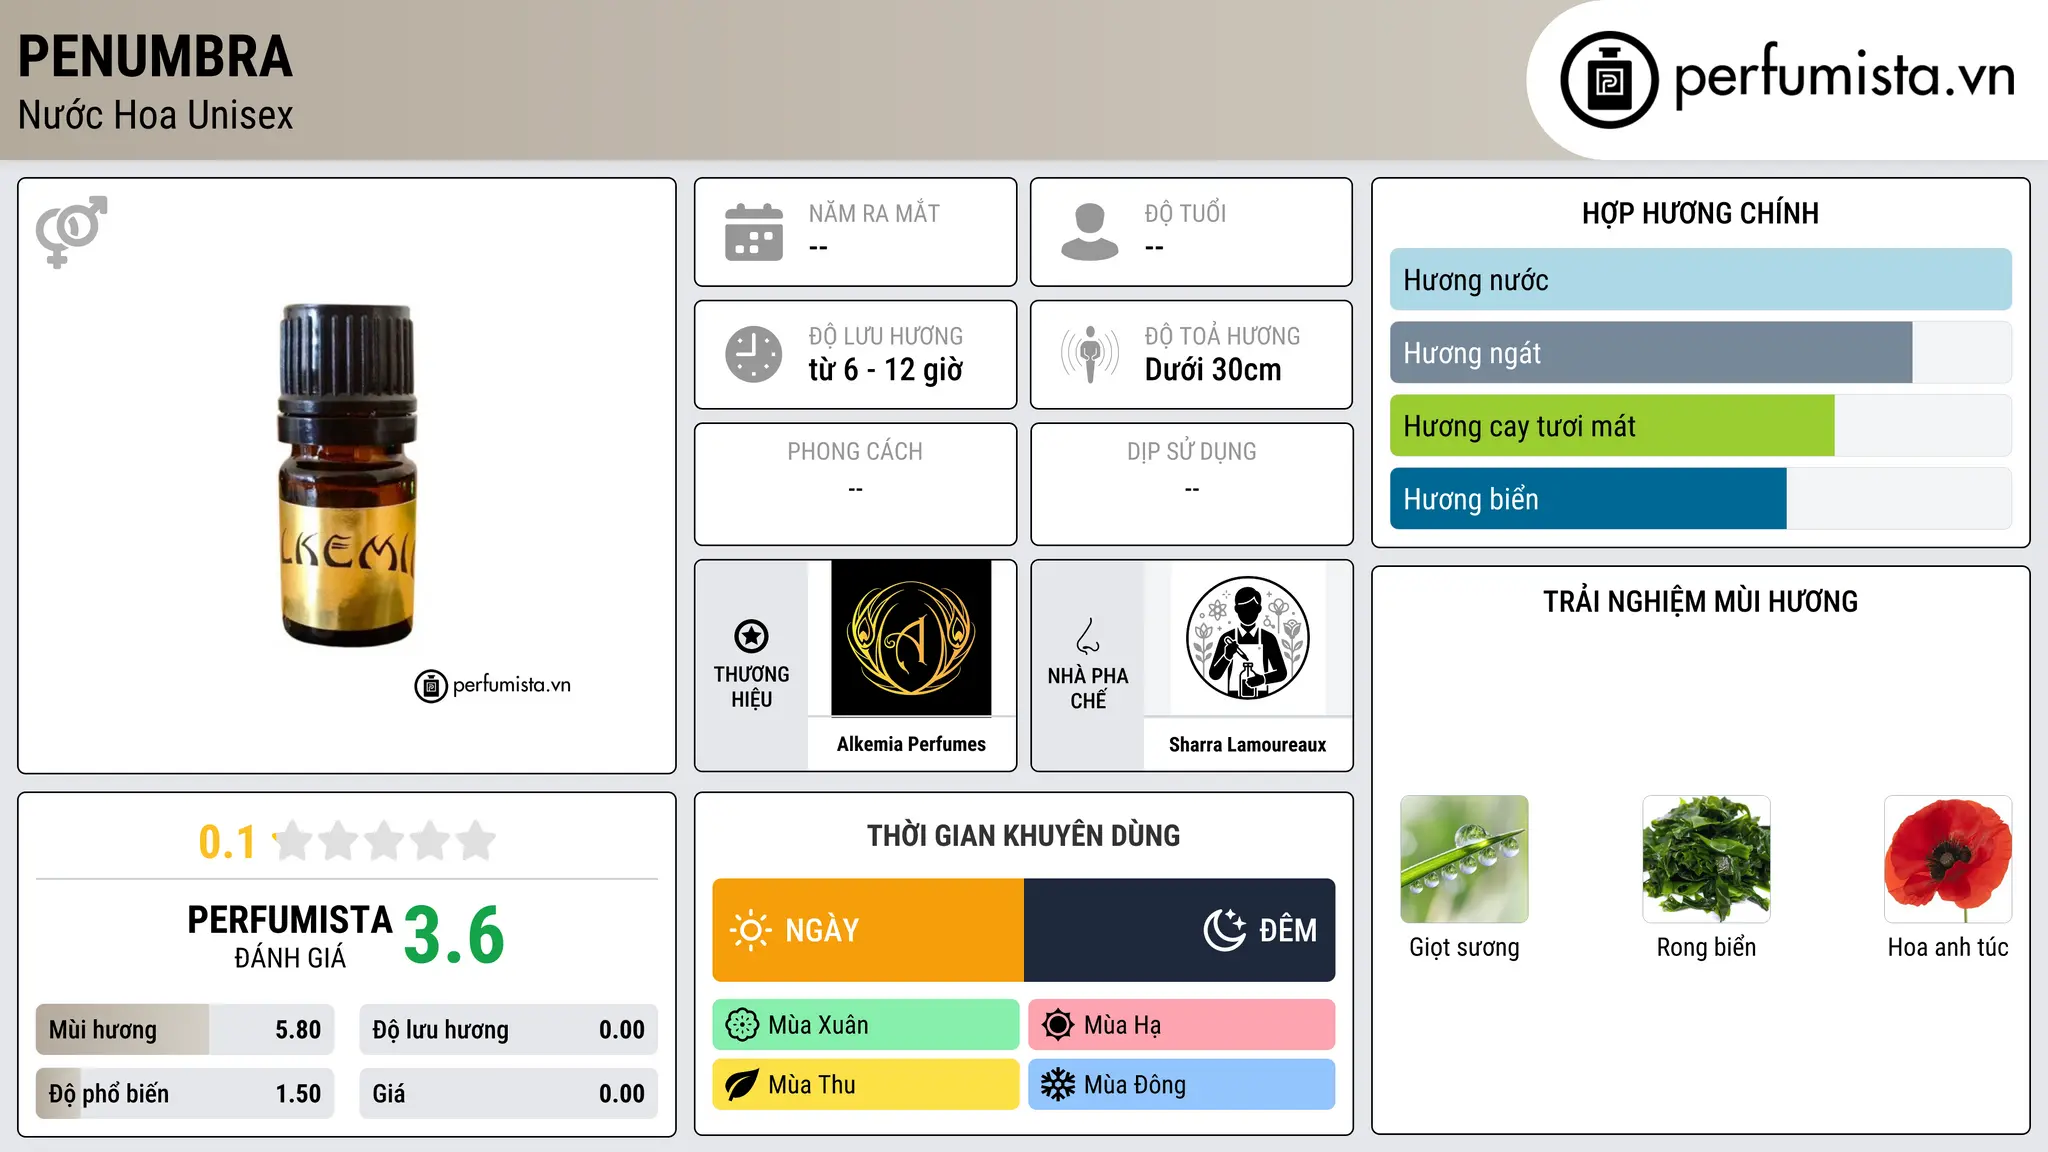Screen dimensions: 2048x1152
Task: Click the age group person icon
Action: click(1090, 232)
